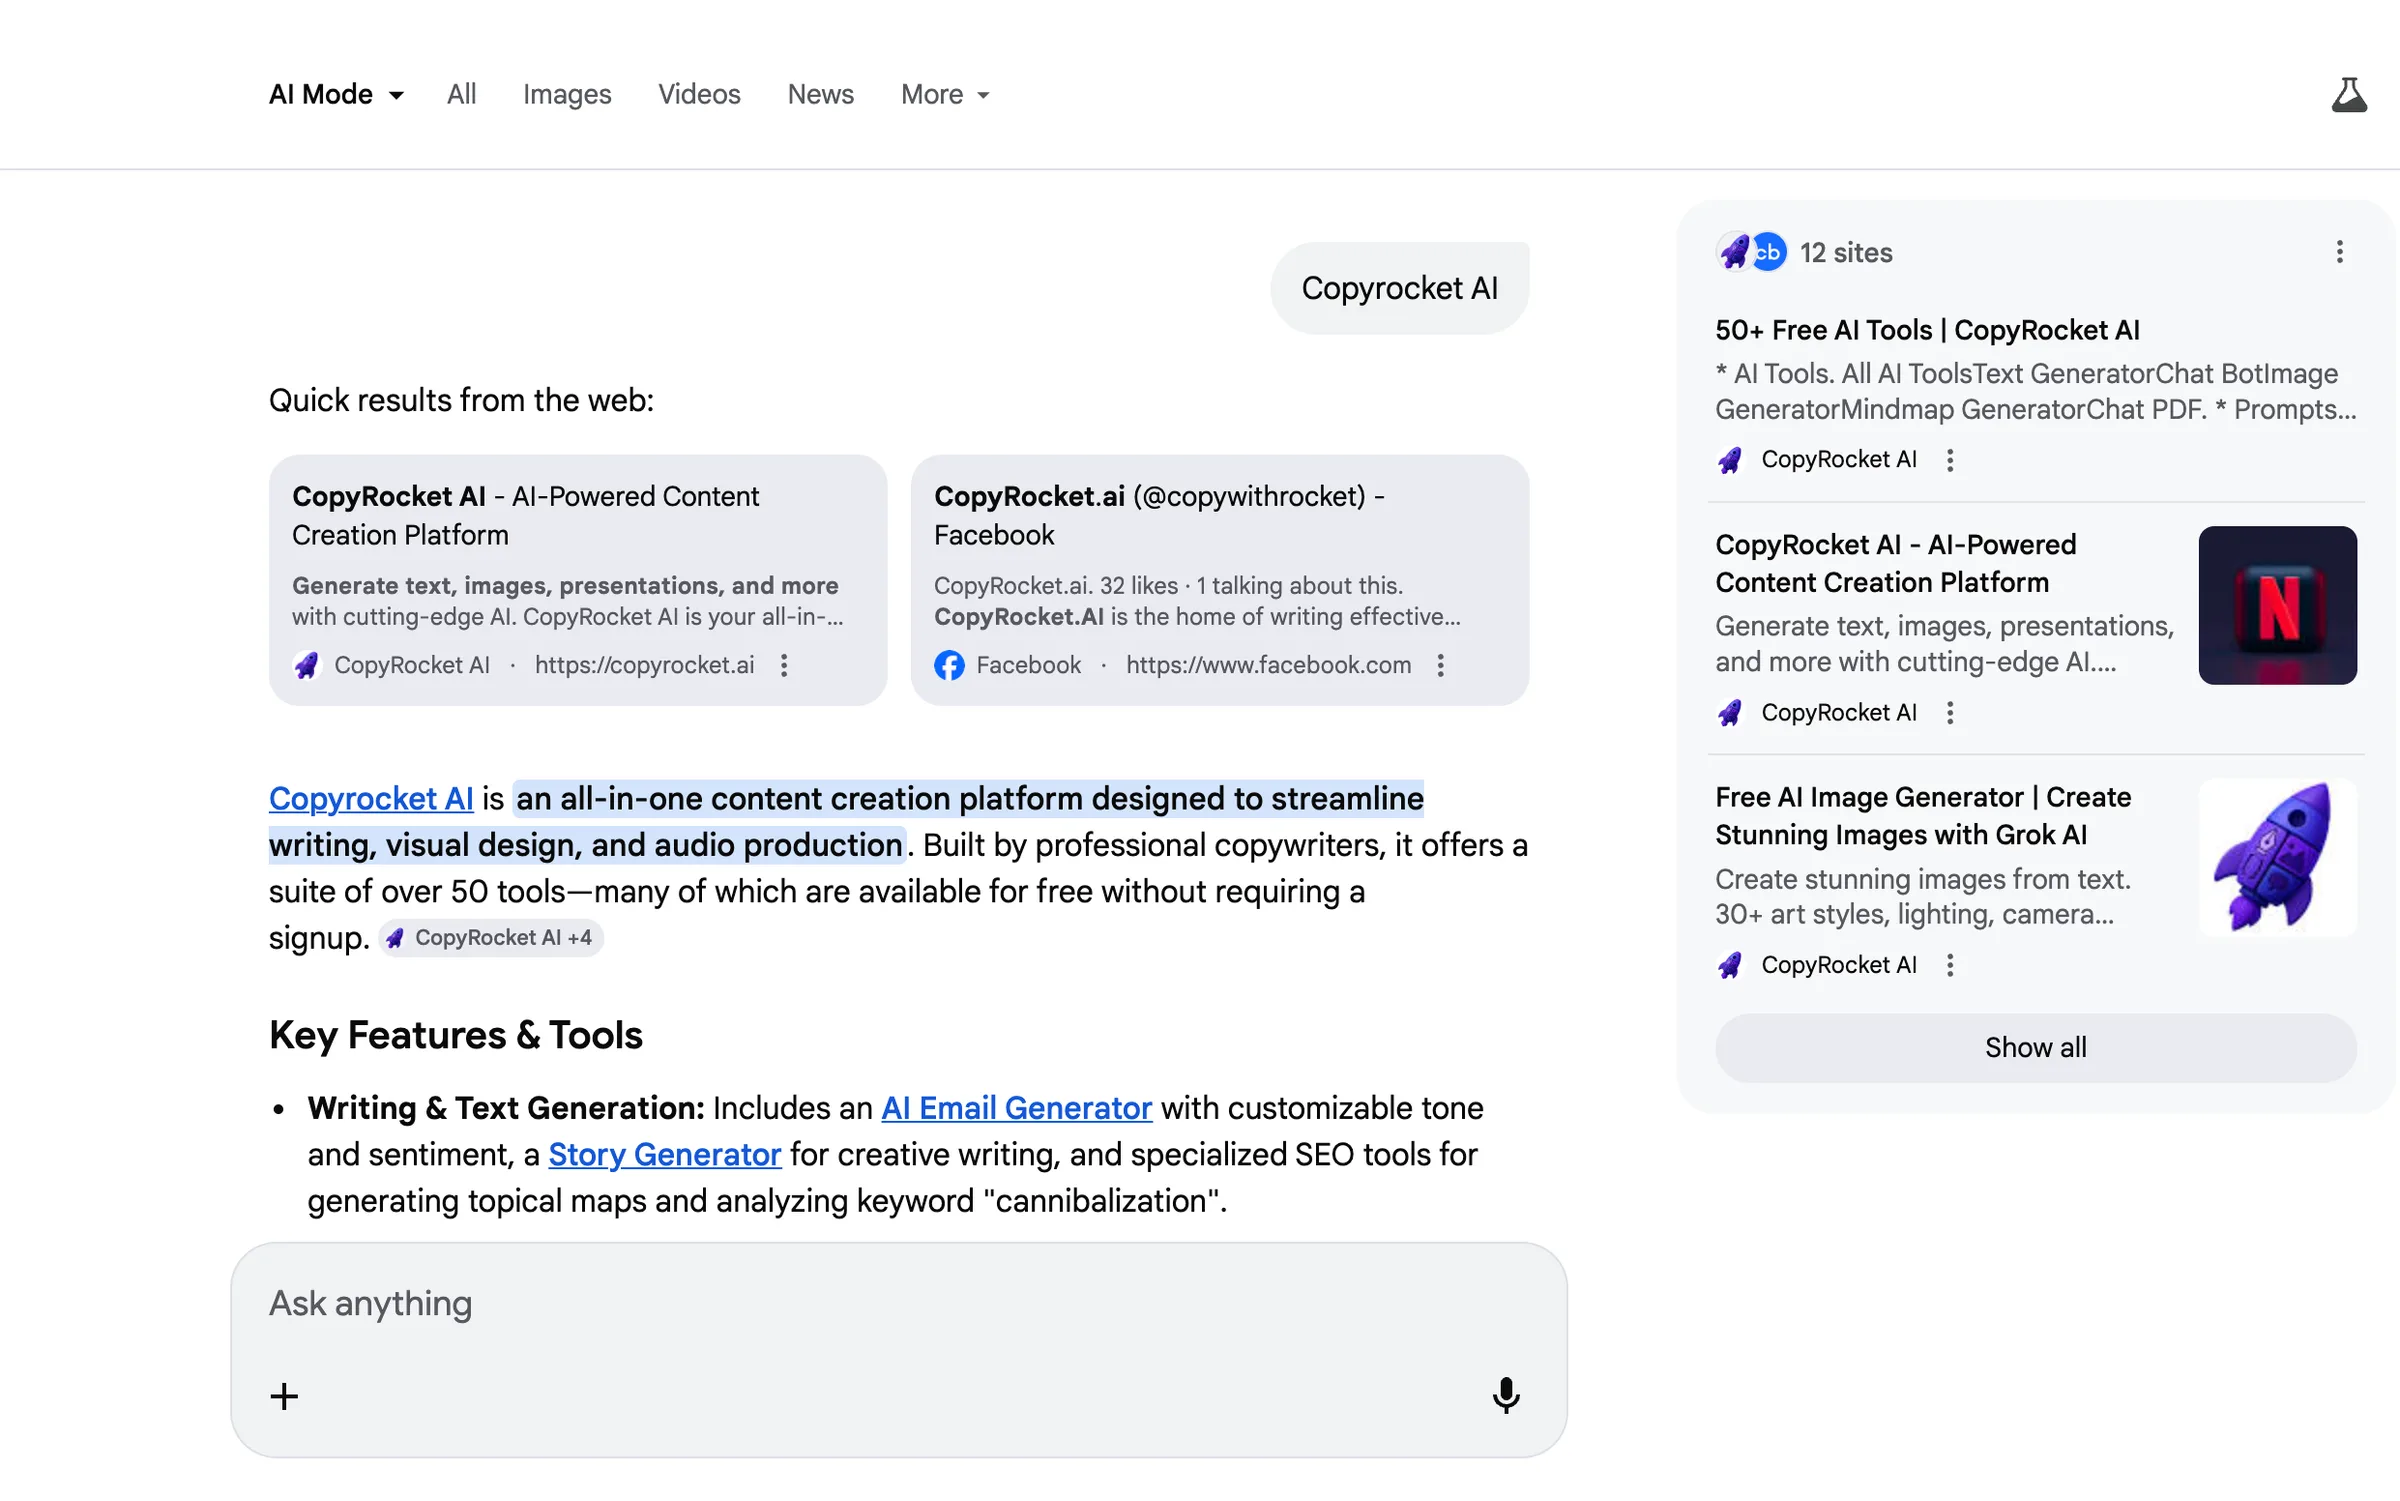Expand the CopyRocket AI +4 citation chip

point(491,938)
